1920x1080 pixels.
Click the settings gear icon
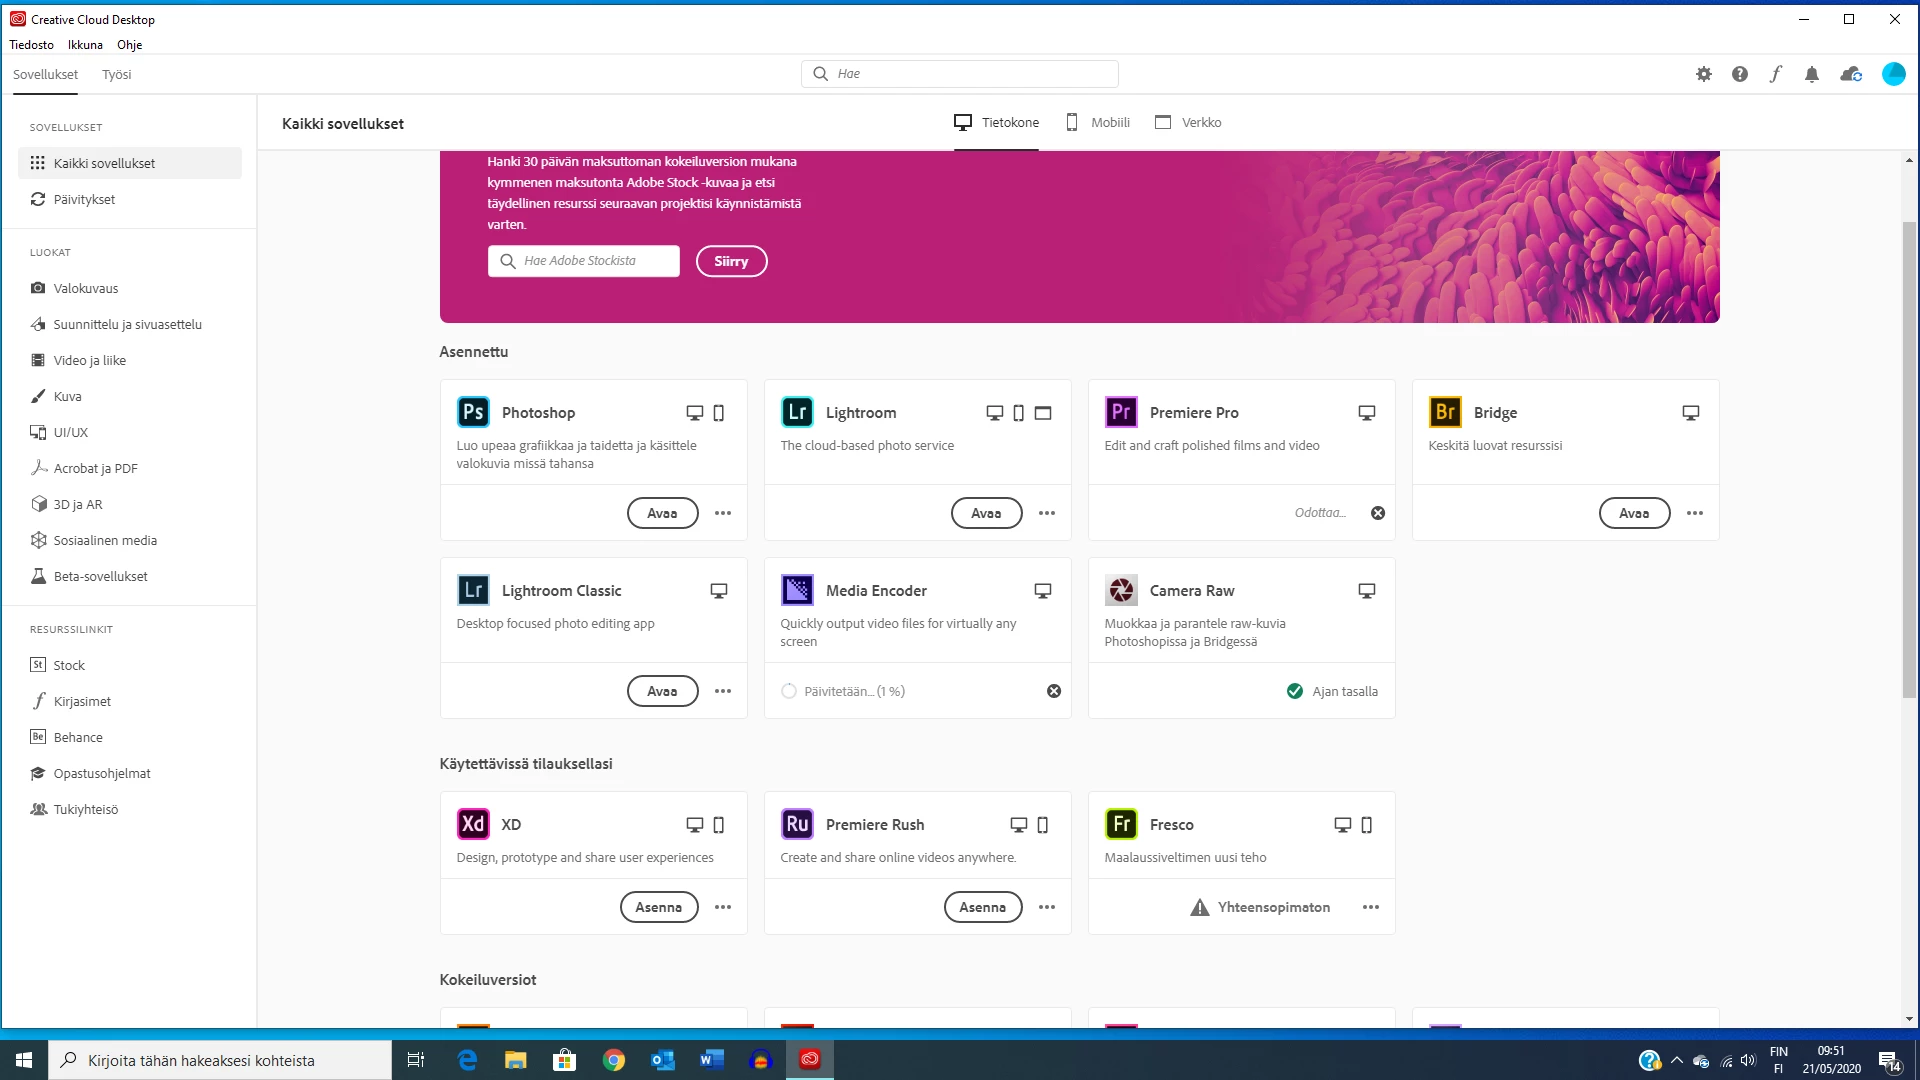(1704, 74)
